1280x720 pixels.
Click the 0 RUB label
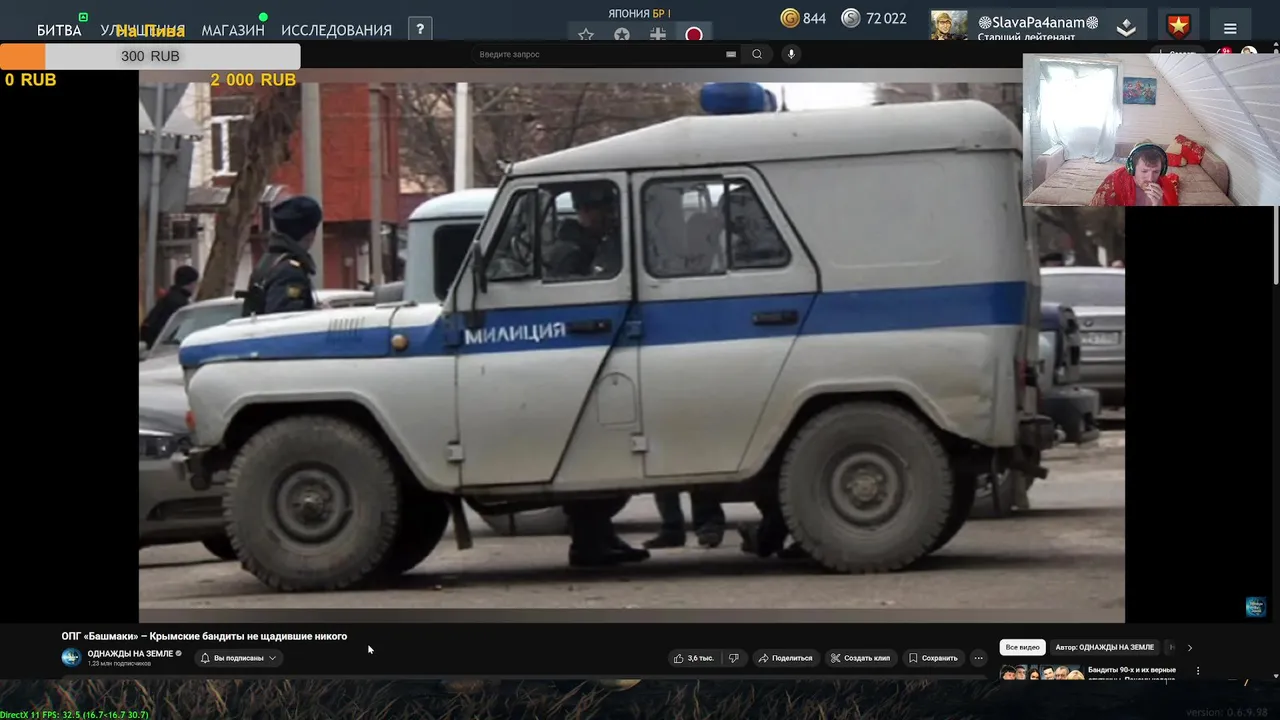[31, 79]
